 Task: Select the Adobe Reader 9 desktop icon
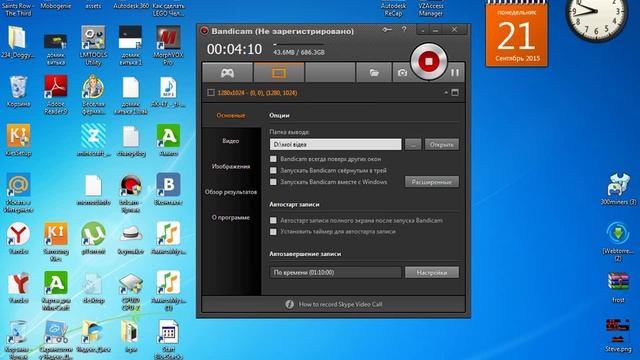(56, 95)
